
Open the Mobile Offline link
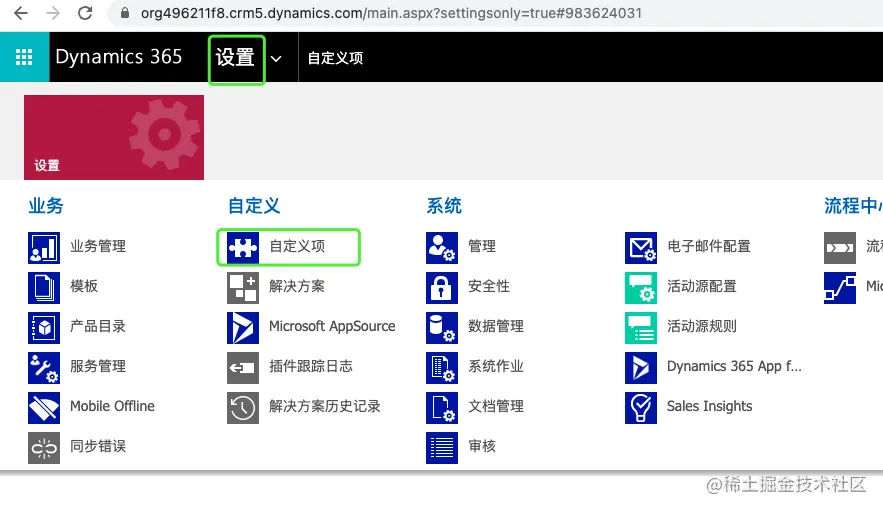pyautogui.click(x=112, y=406)
